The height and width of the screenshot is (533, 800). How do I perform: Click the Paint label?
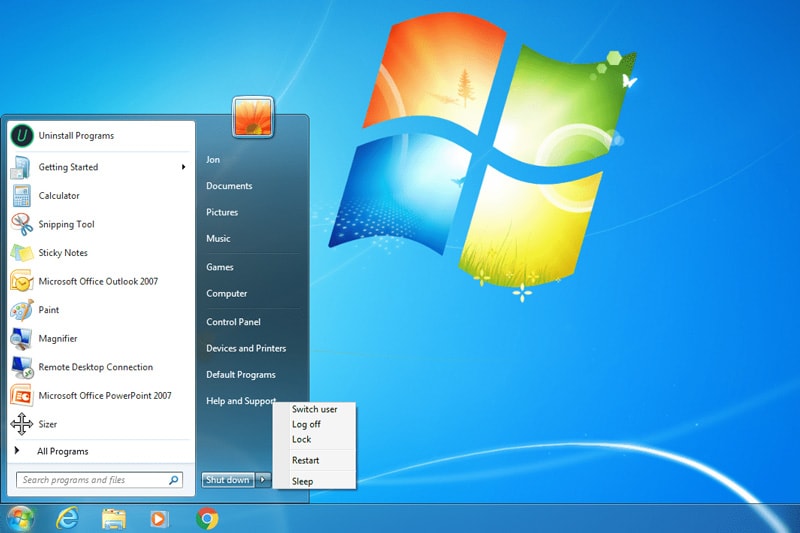[x=48, y=310]
